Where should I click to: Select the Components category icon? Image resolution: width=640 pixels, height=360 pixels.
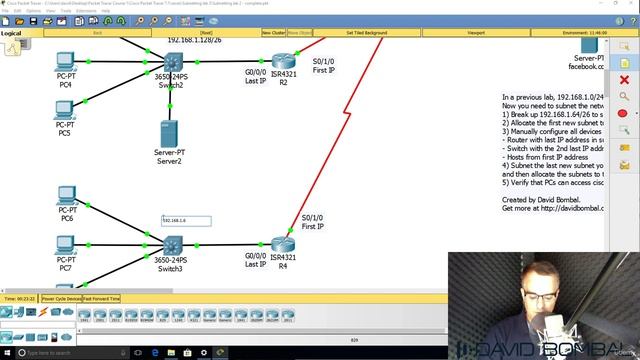tap(31, 312)
